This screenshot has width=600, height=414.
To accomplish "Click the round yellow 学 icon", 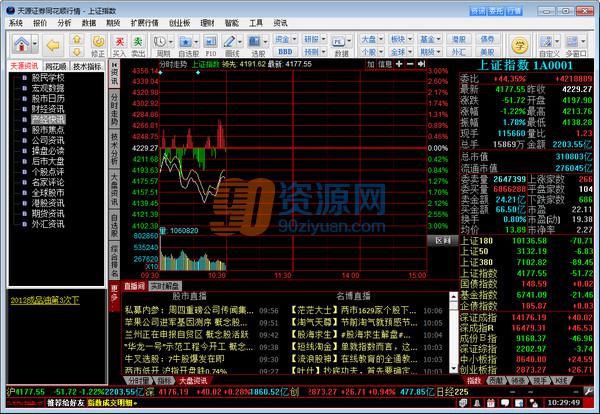I will click(519, 46).
